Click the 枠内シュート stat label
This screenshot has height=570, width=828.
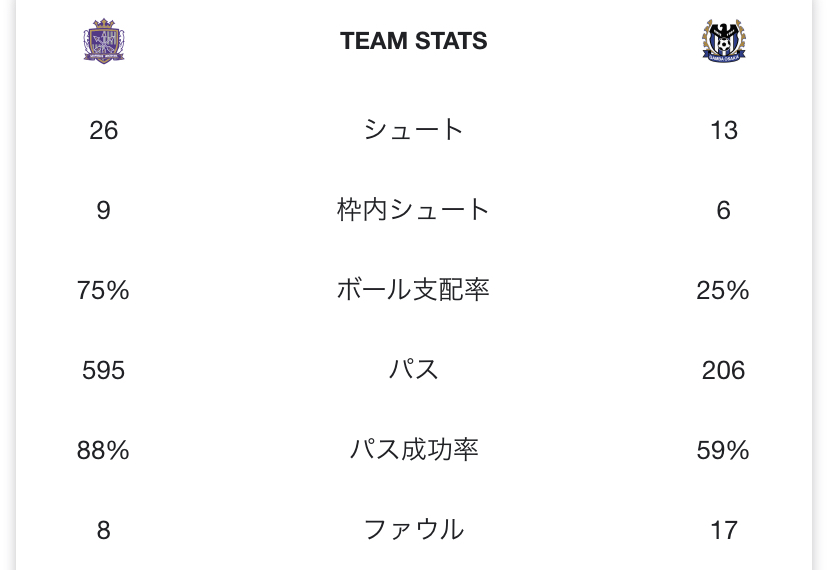[x=414, y=210]
